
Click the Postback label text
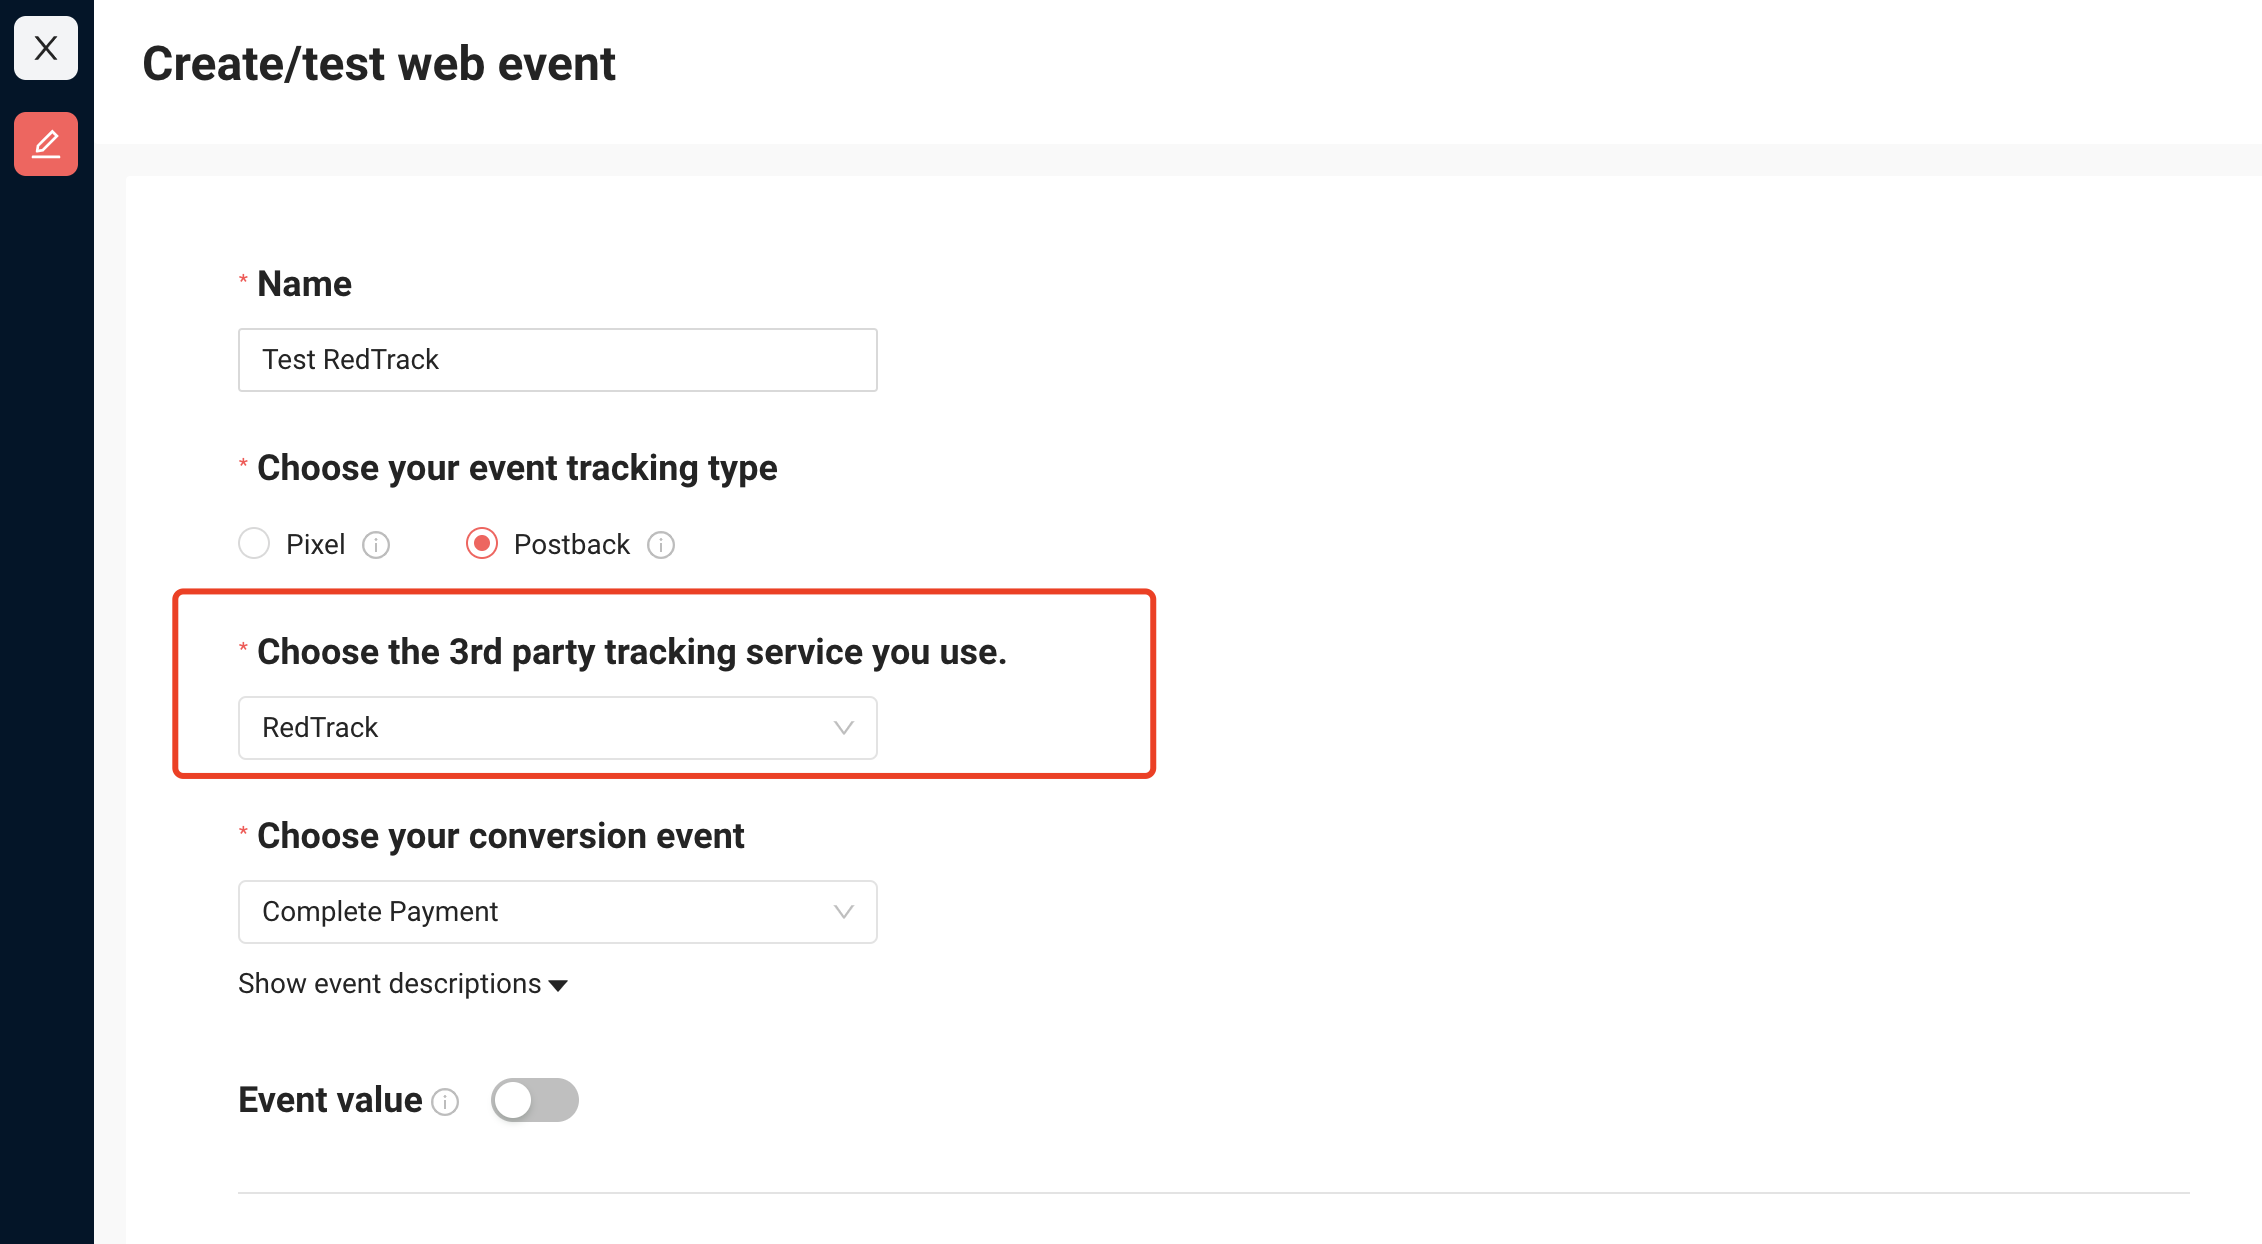pyautogui.click(x=572, y=545)
